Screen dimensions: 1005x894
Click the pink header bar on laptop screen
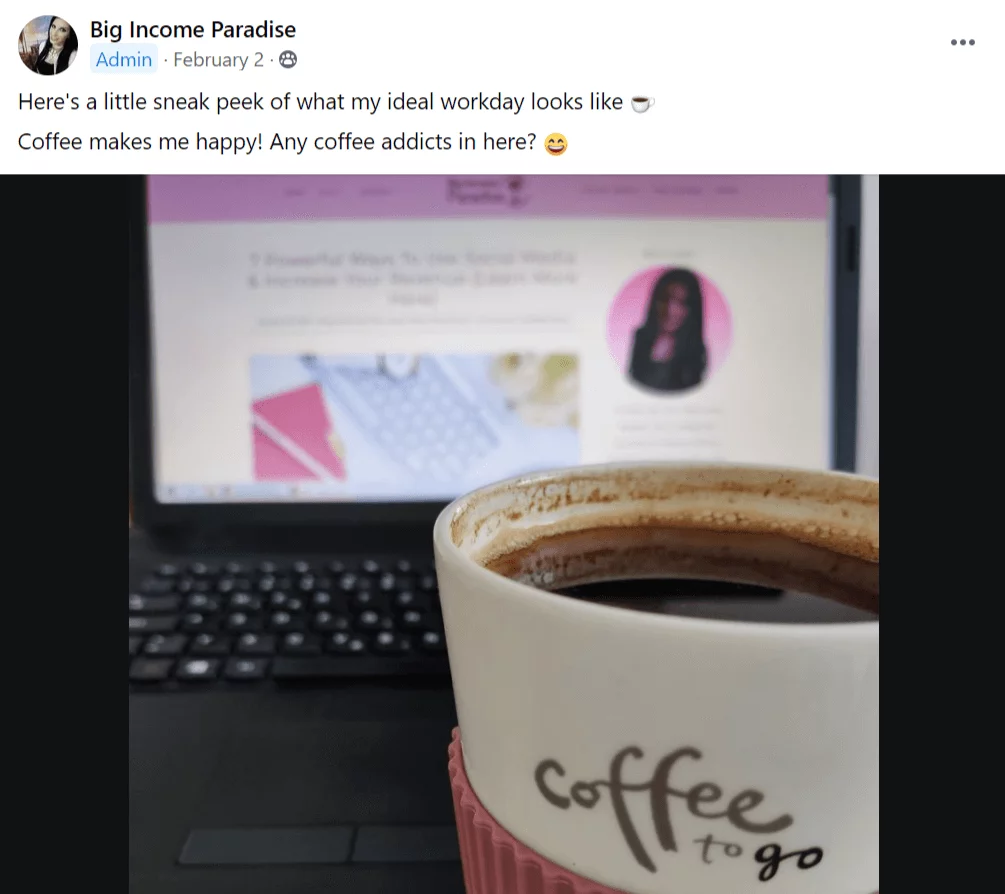487,196
